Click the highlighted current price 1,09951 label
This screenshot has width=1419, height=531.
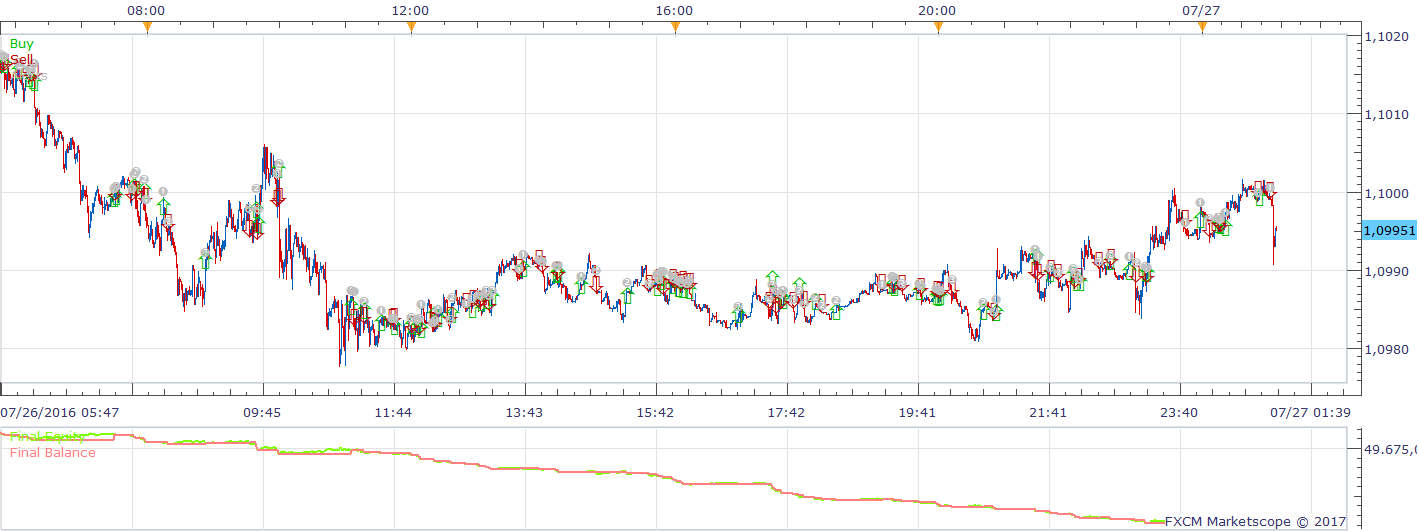(1389, 230)
